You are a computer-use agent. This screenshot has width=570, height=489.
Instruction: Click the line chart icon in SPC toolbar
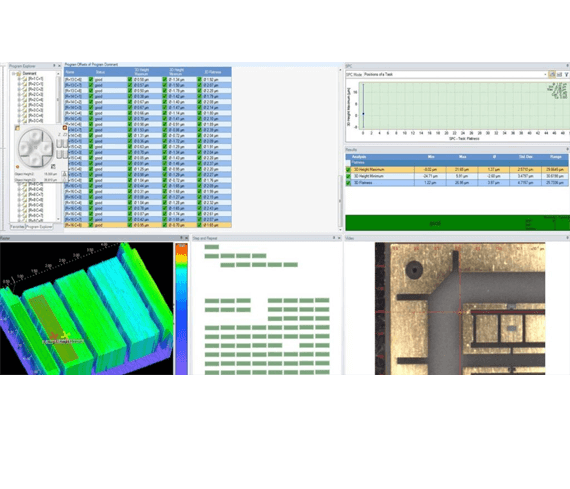pyautogui.click(x=552, y=74)
